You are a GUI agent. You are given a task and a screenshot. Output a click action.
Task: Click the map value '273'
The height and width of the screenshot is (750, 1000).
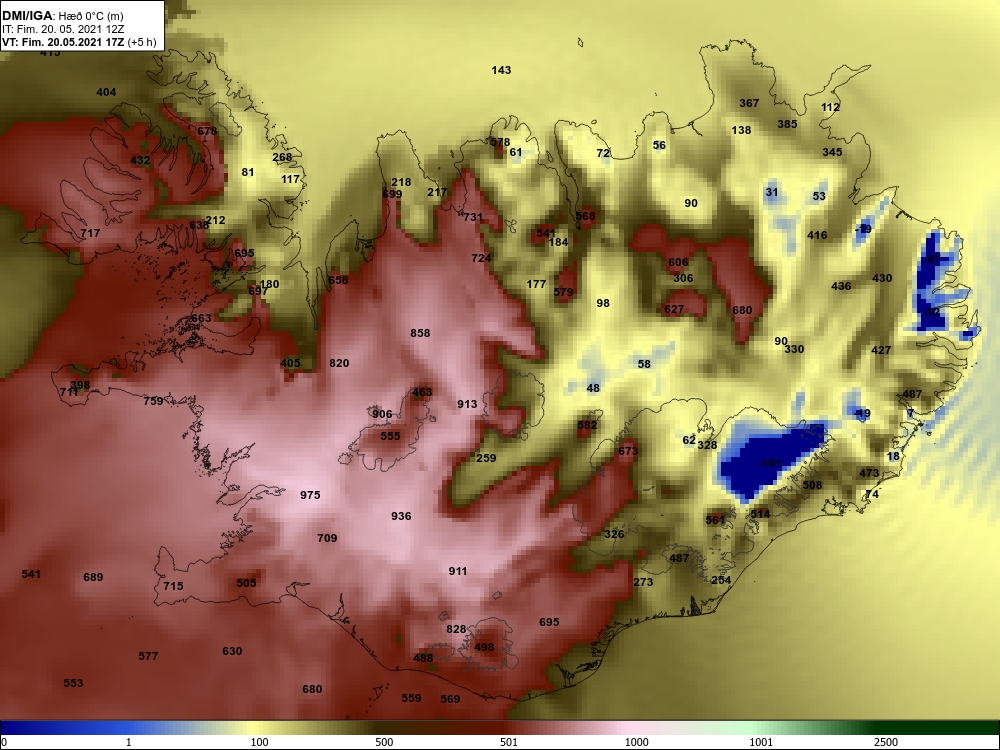tap(643, 582)
